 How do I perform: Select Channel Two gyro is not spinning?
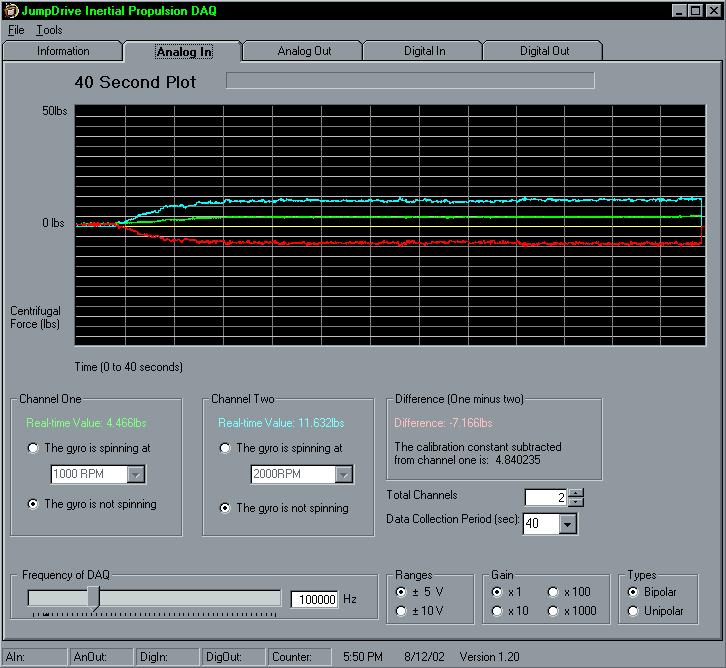coord(226,508)
